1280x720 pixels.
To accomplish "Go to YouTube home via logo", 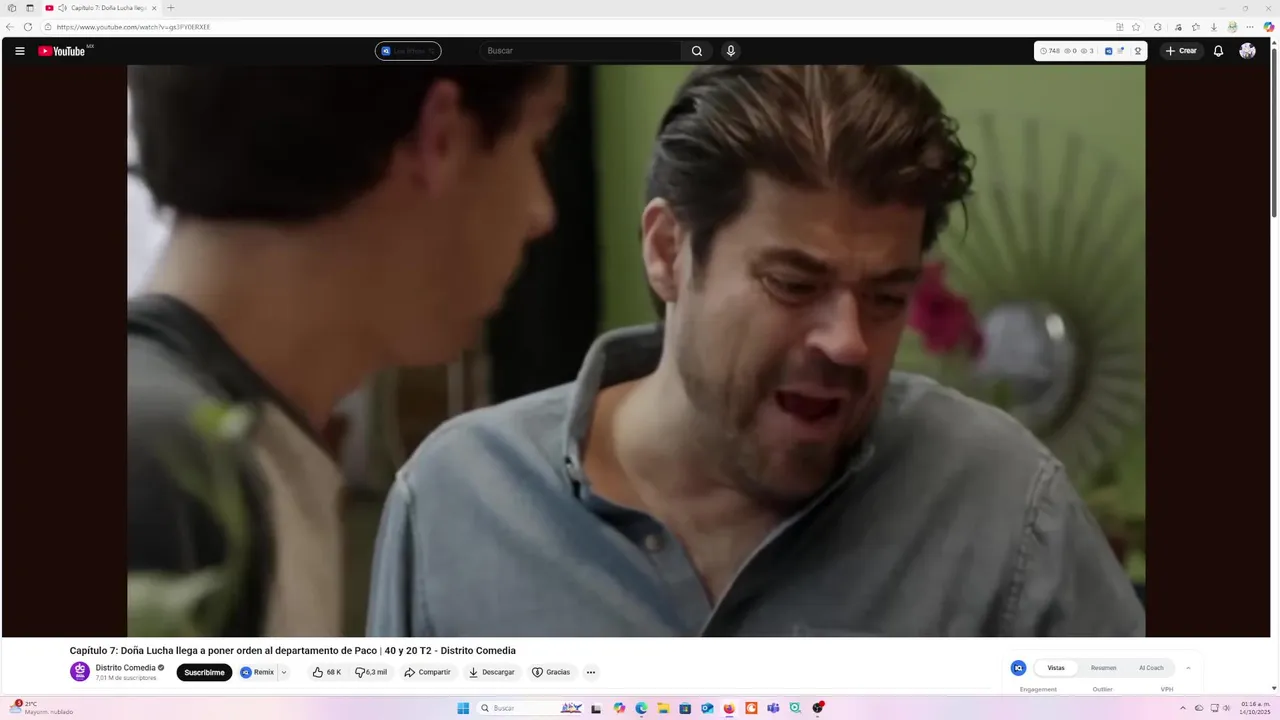I will 62,51.
